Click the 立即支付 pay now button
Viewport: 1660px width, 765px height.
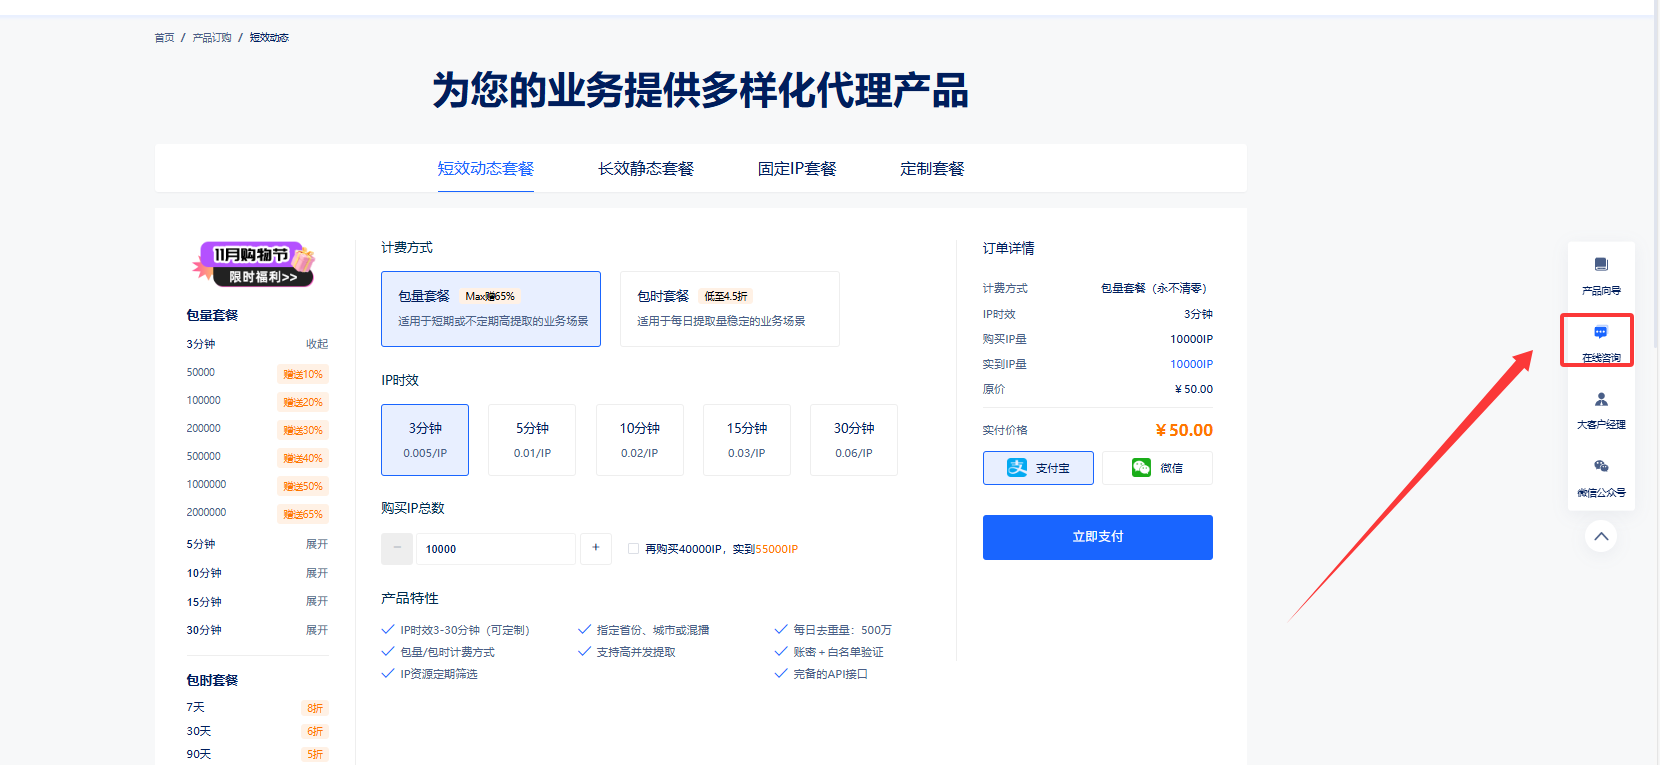pyautogui.click(x=1097, y=537)
